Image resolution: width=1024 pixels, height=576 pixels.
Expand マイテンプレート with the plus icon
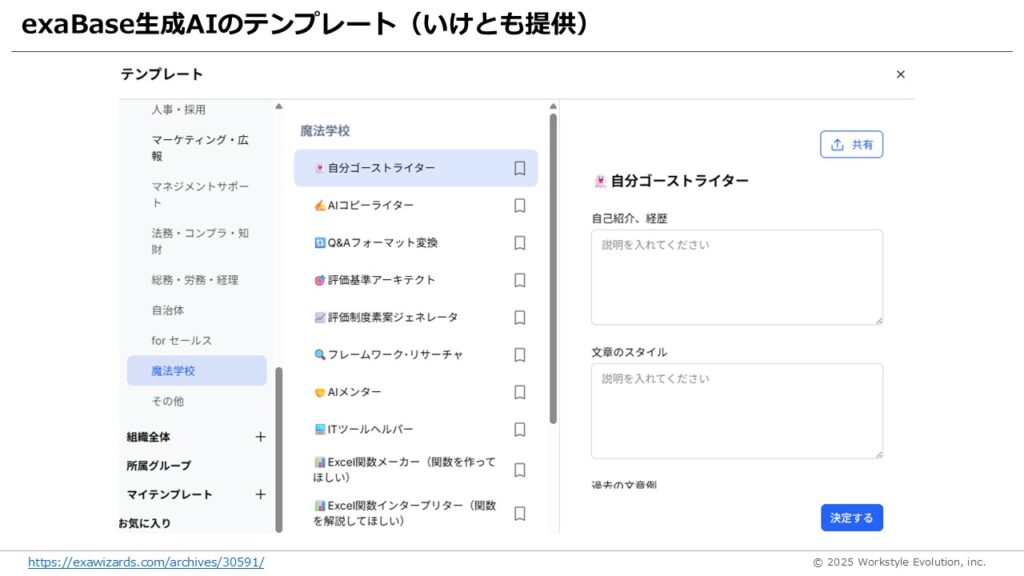(x=261, y=494)
